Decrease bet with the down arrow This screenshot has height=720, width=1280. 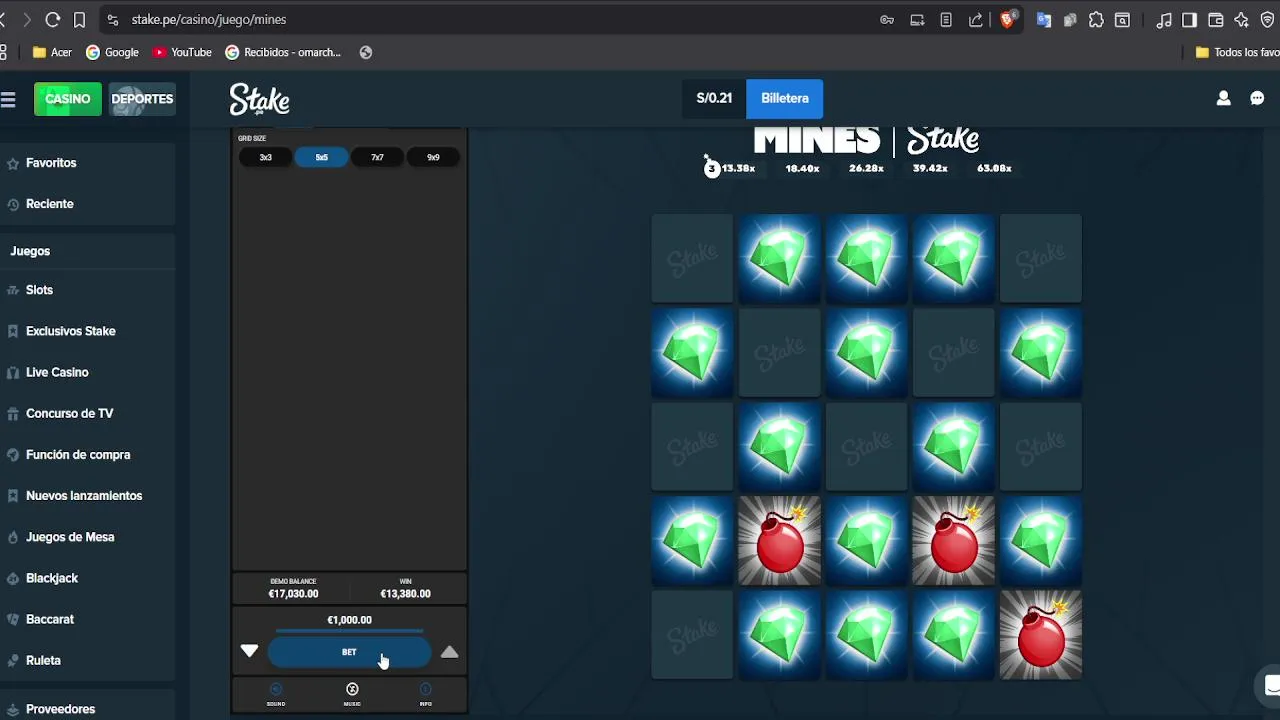(x=249, y=651)
